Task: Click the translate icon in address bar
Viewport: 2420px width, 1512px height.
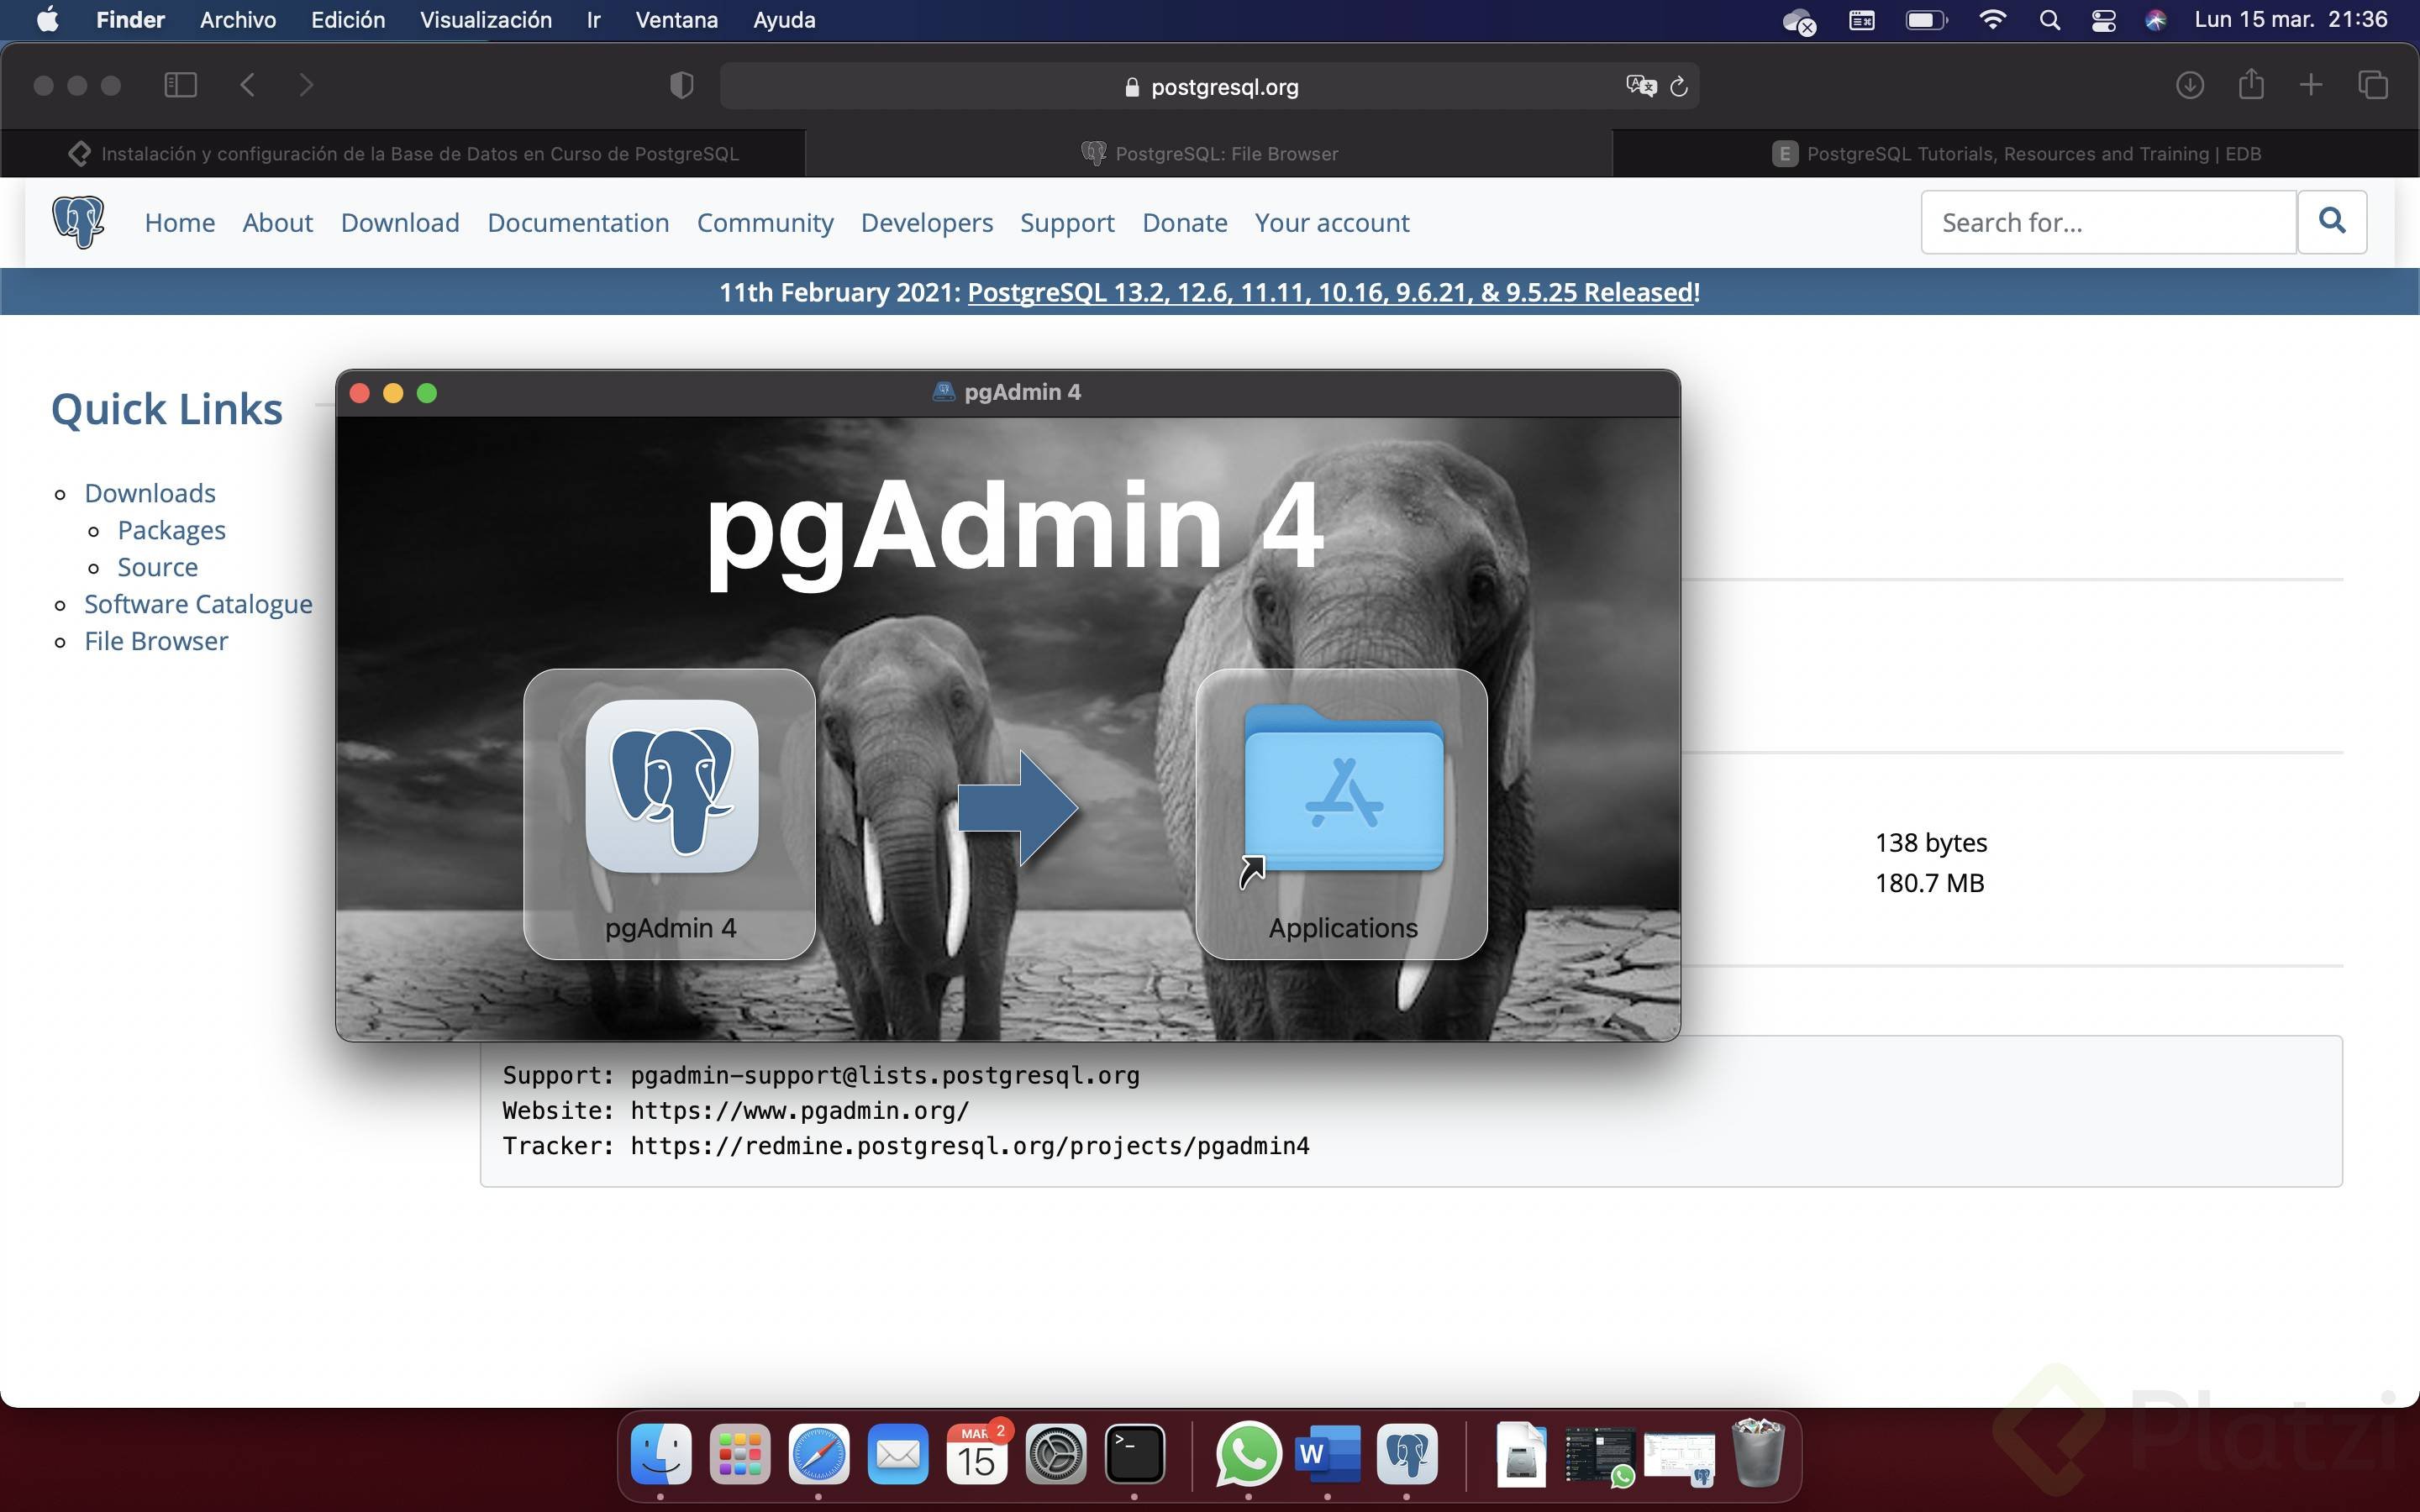Action: click(1641, 86)
